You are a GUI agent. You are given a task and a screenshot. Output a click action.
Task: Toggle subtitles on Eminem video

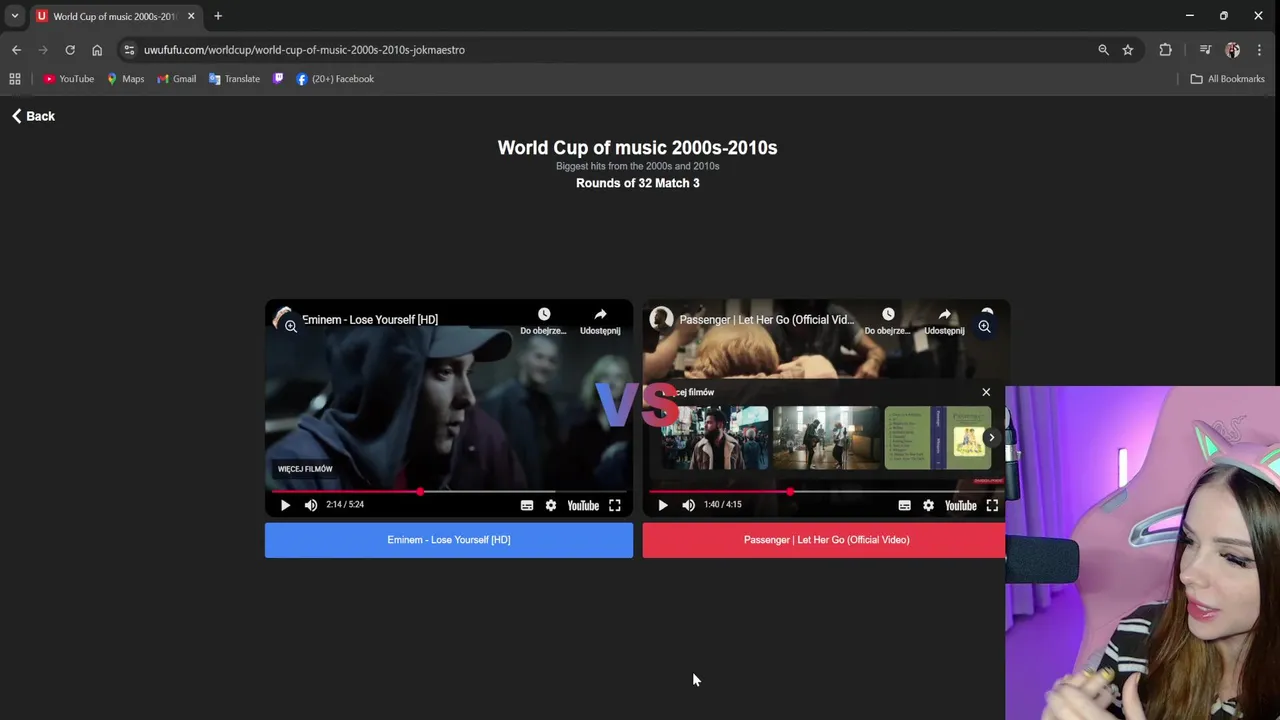(x=527, y=505)
